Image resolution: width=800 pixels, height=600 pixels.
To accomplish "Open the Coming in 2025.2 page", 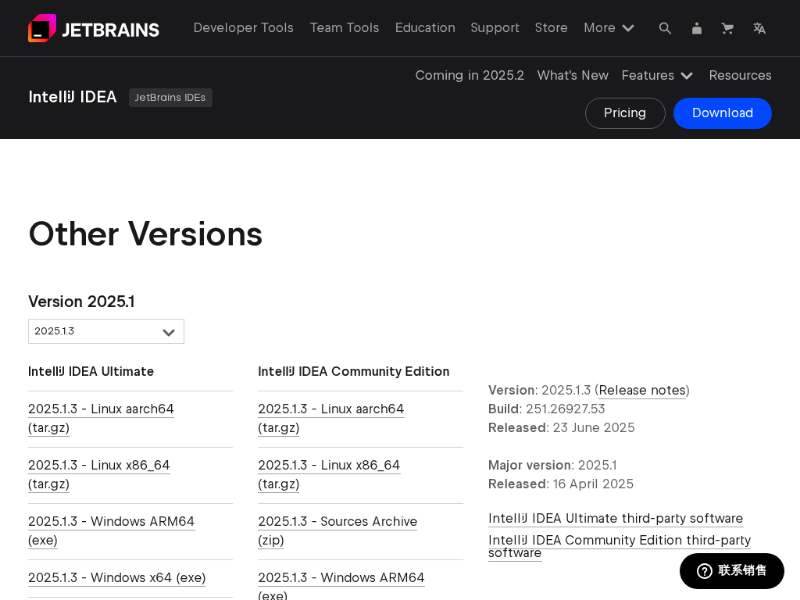I will click(x=469, y=75).
